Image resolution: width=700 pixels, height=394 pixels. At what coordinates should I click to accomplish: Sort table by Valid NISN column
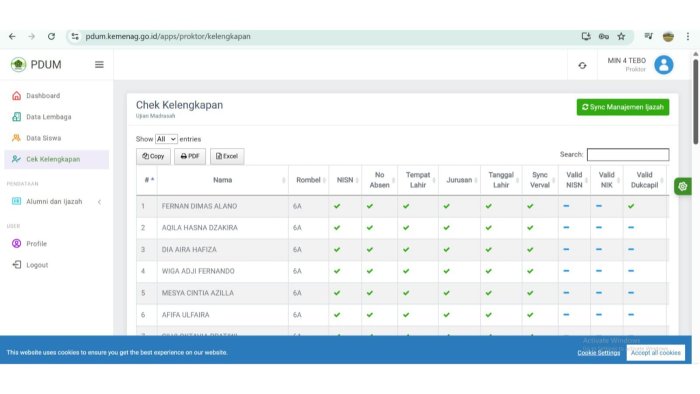574,180
